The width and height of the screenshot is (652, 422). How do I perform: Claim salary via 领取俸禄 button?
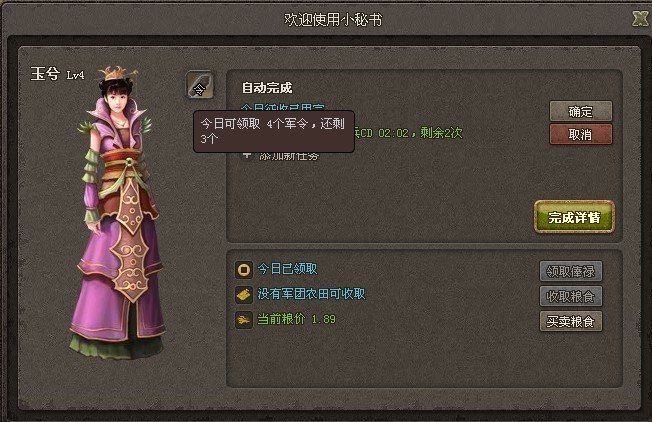coord(570,271)
